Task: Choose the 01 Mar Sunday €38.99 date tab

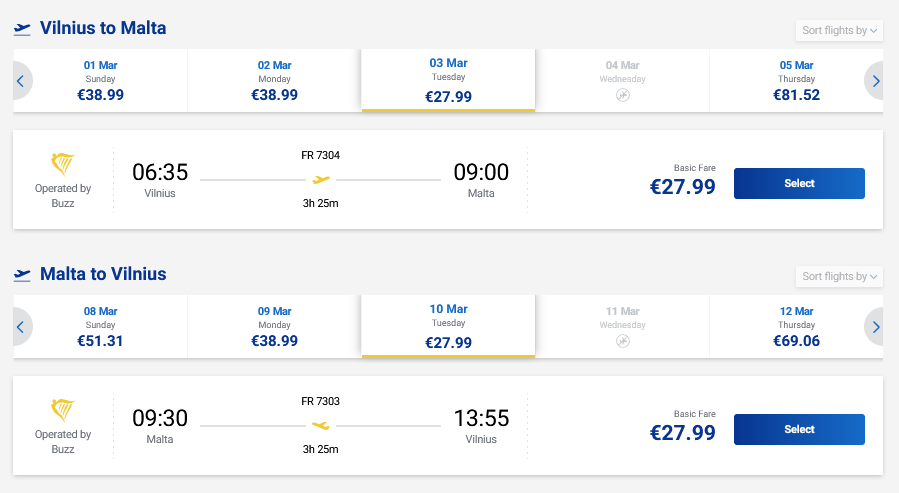Action: pos(100,80)
